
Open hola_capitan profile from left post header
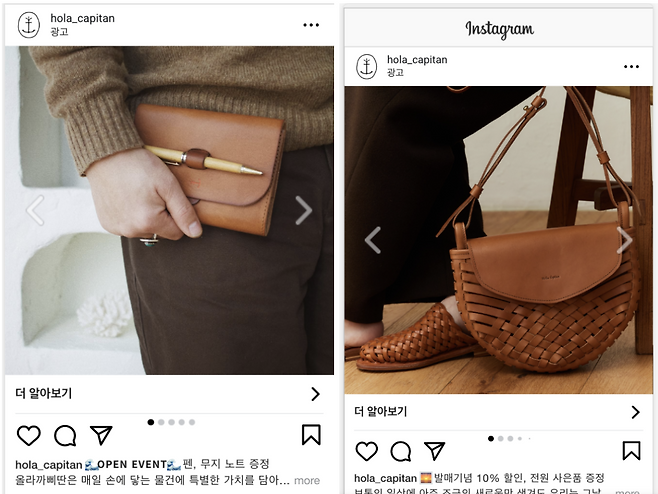click(x=82, y=18)
